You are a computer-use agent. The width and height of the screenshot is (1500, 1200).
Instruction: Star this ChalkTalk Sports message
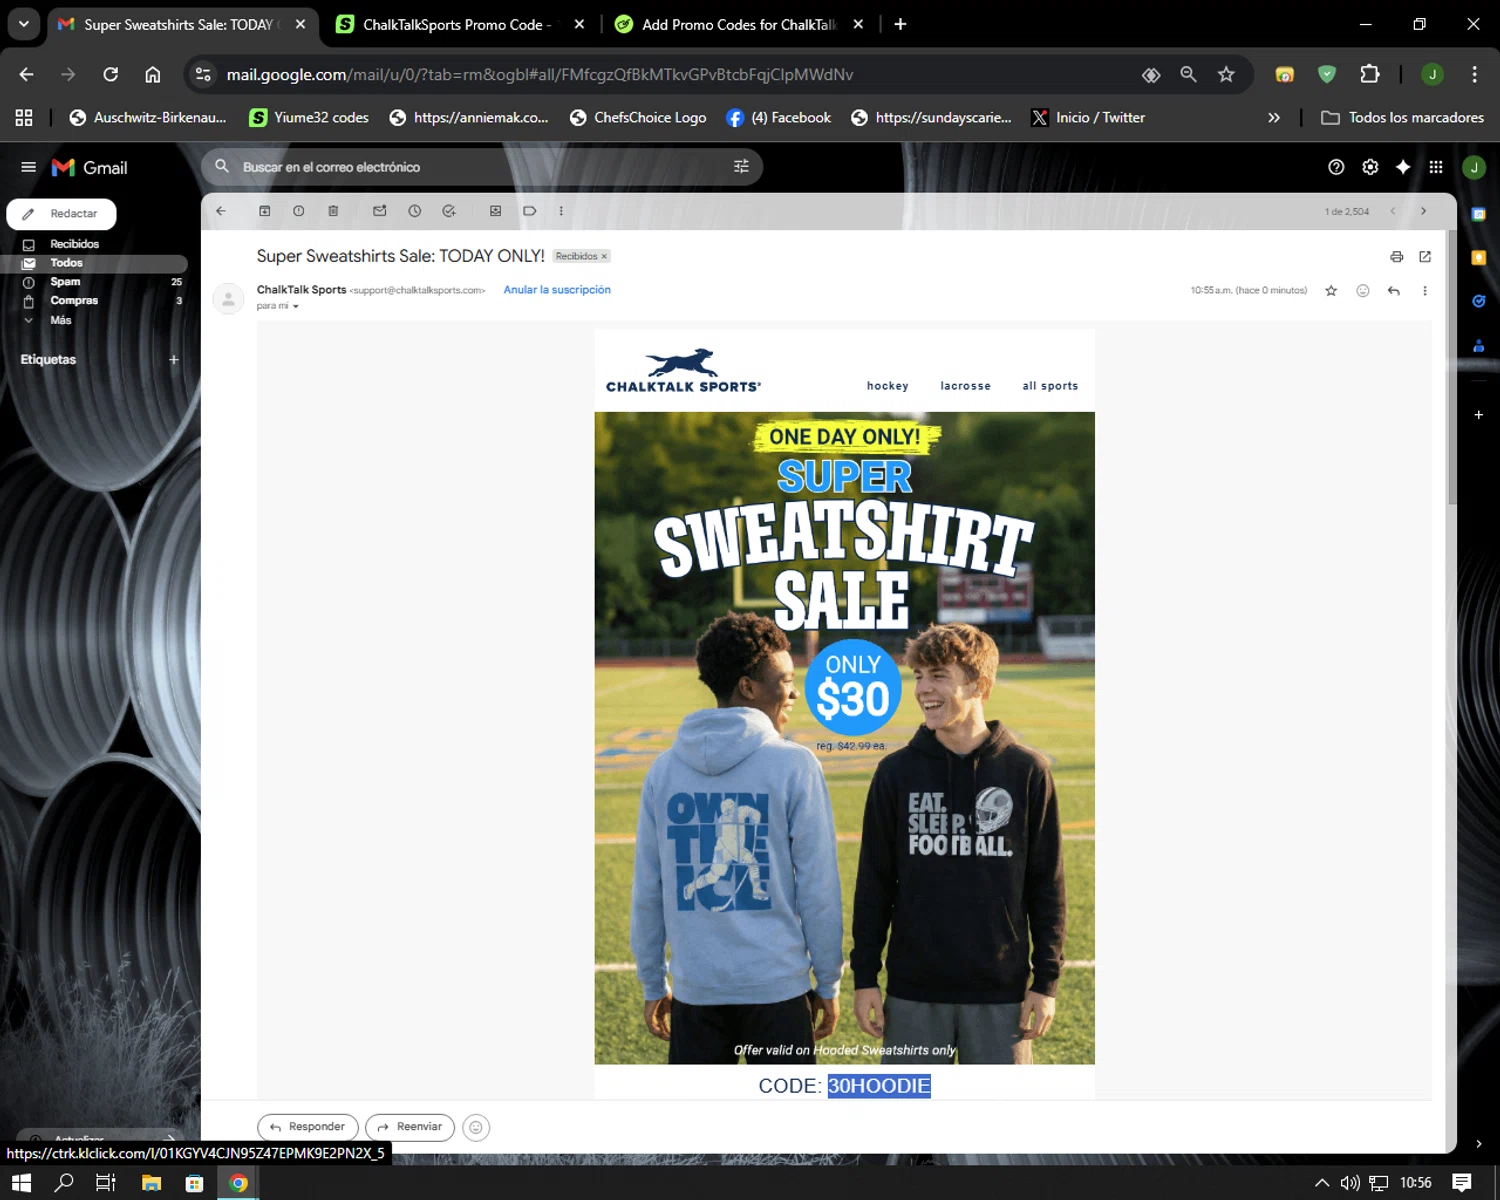coord(1331,291)
